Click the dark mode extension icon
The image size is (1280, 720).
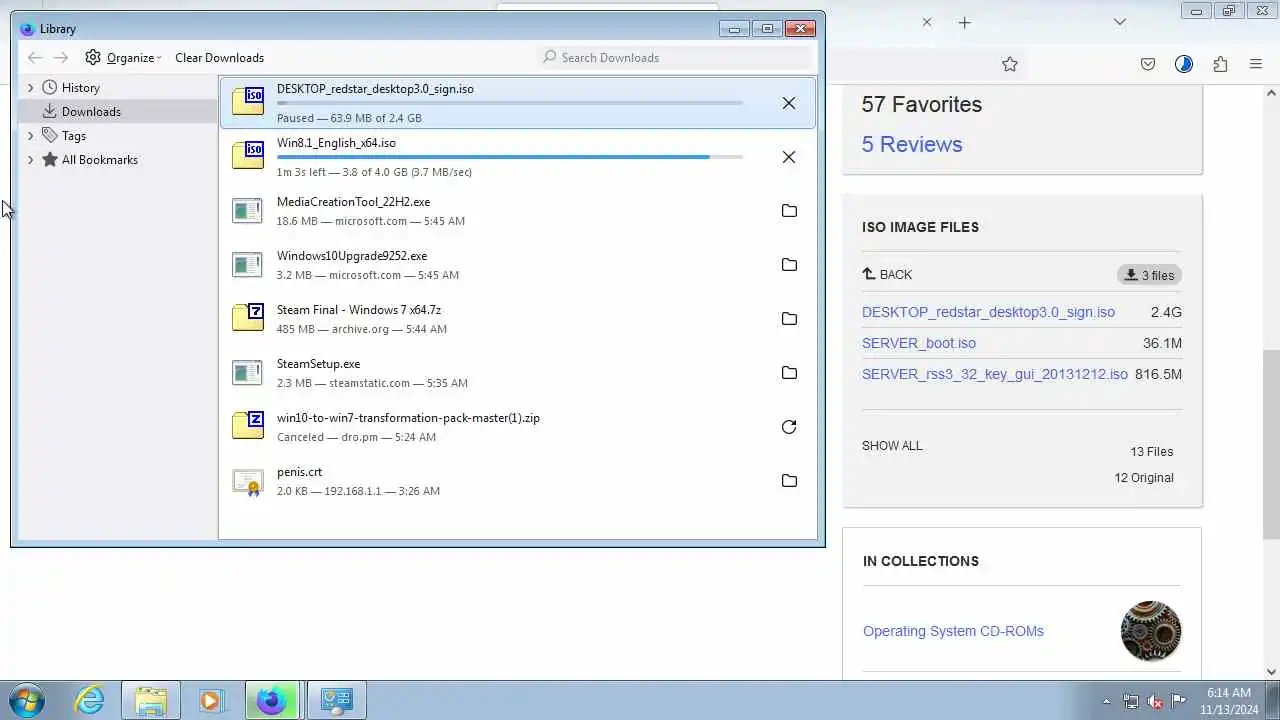coord(1184,64)
